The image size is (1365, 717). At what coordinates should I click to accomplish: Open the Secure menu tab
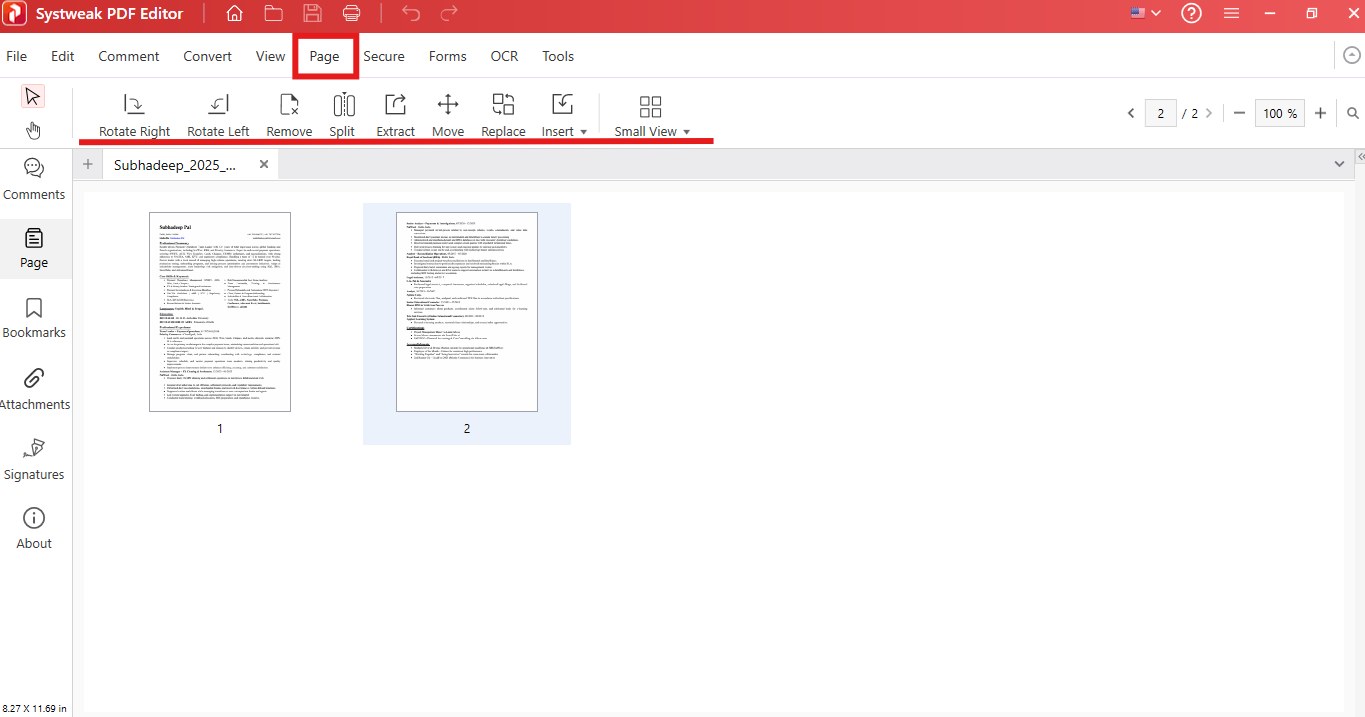point(384,56)
